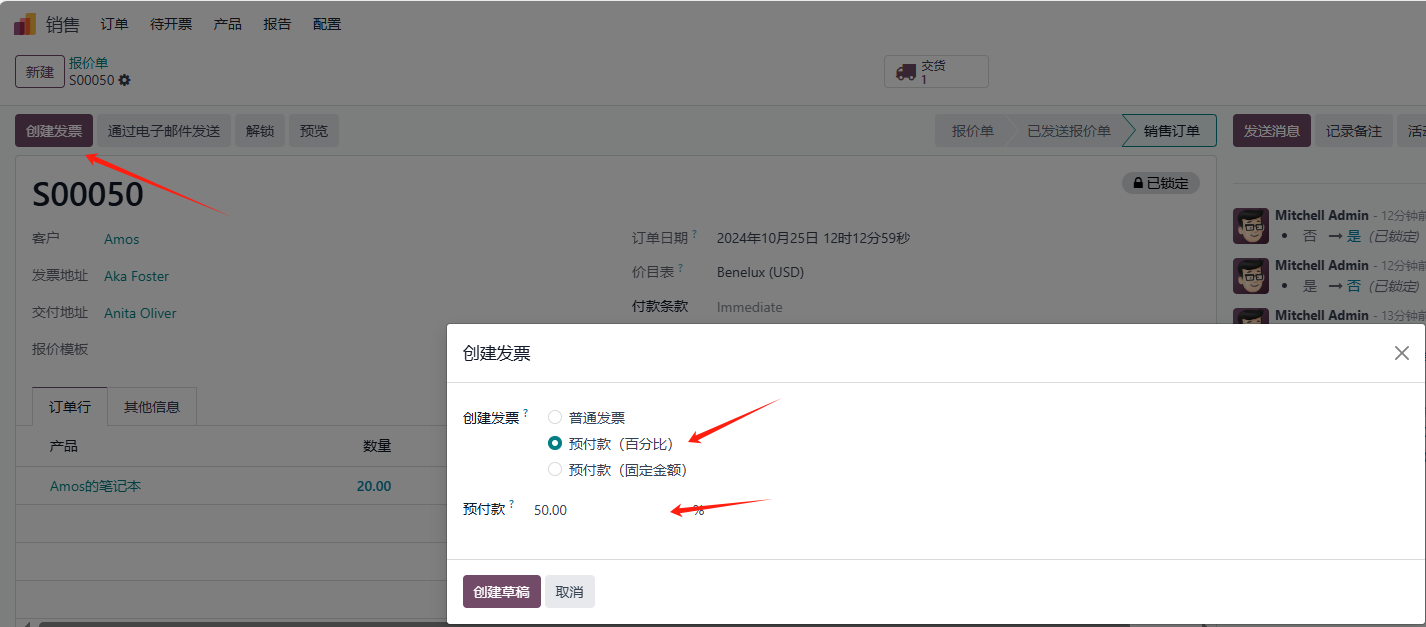1426x627 pixels.
Task: Close the 创建发票 dialog with the X
Action: point(1401,352)
